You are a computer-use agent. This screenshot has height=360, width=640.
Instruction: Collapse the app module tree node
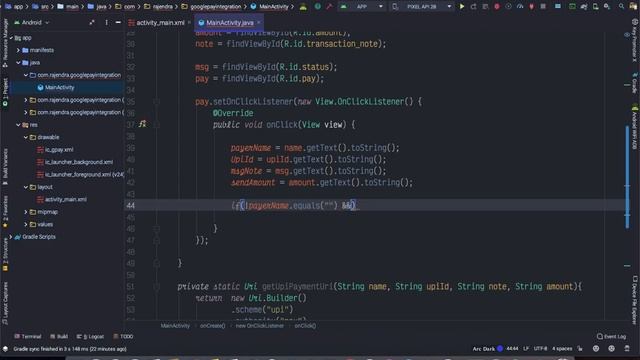click(x=11, y=38)
